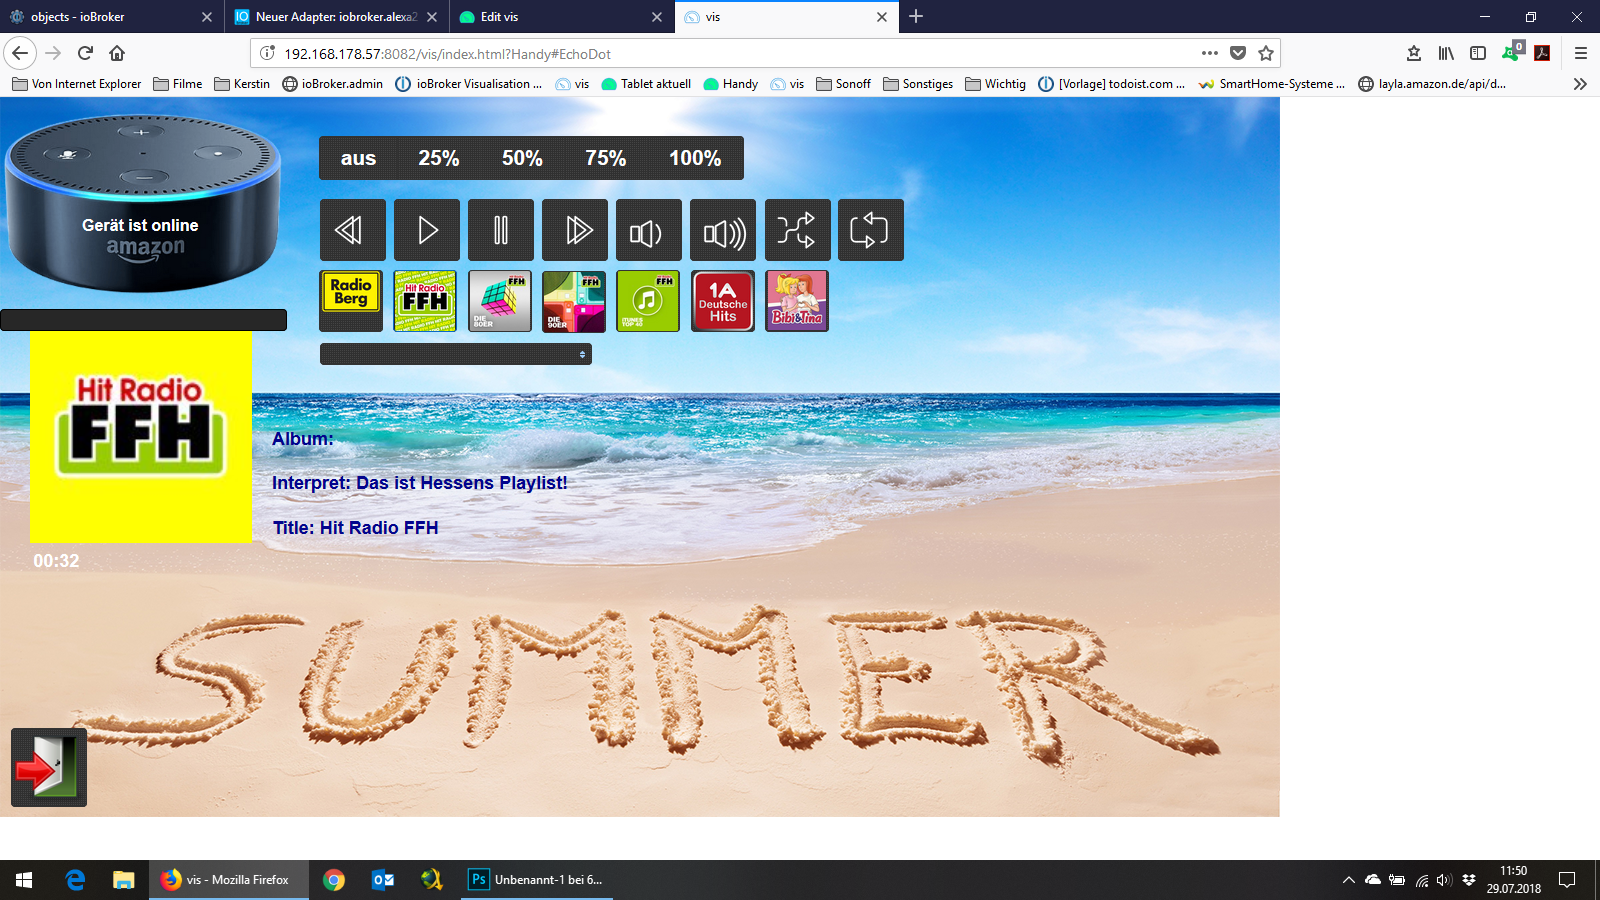Go to the browser home page
This screenshot has width=1600, height=900.
point(117,53)
